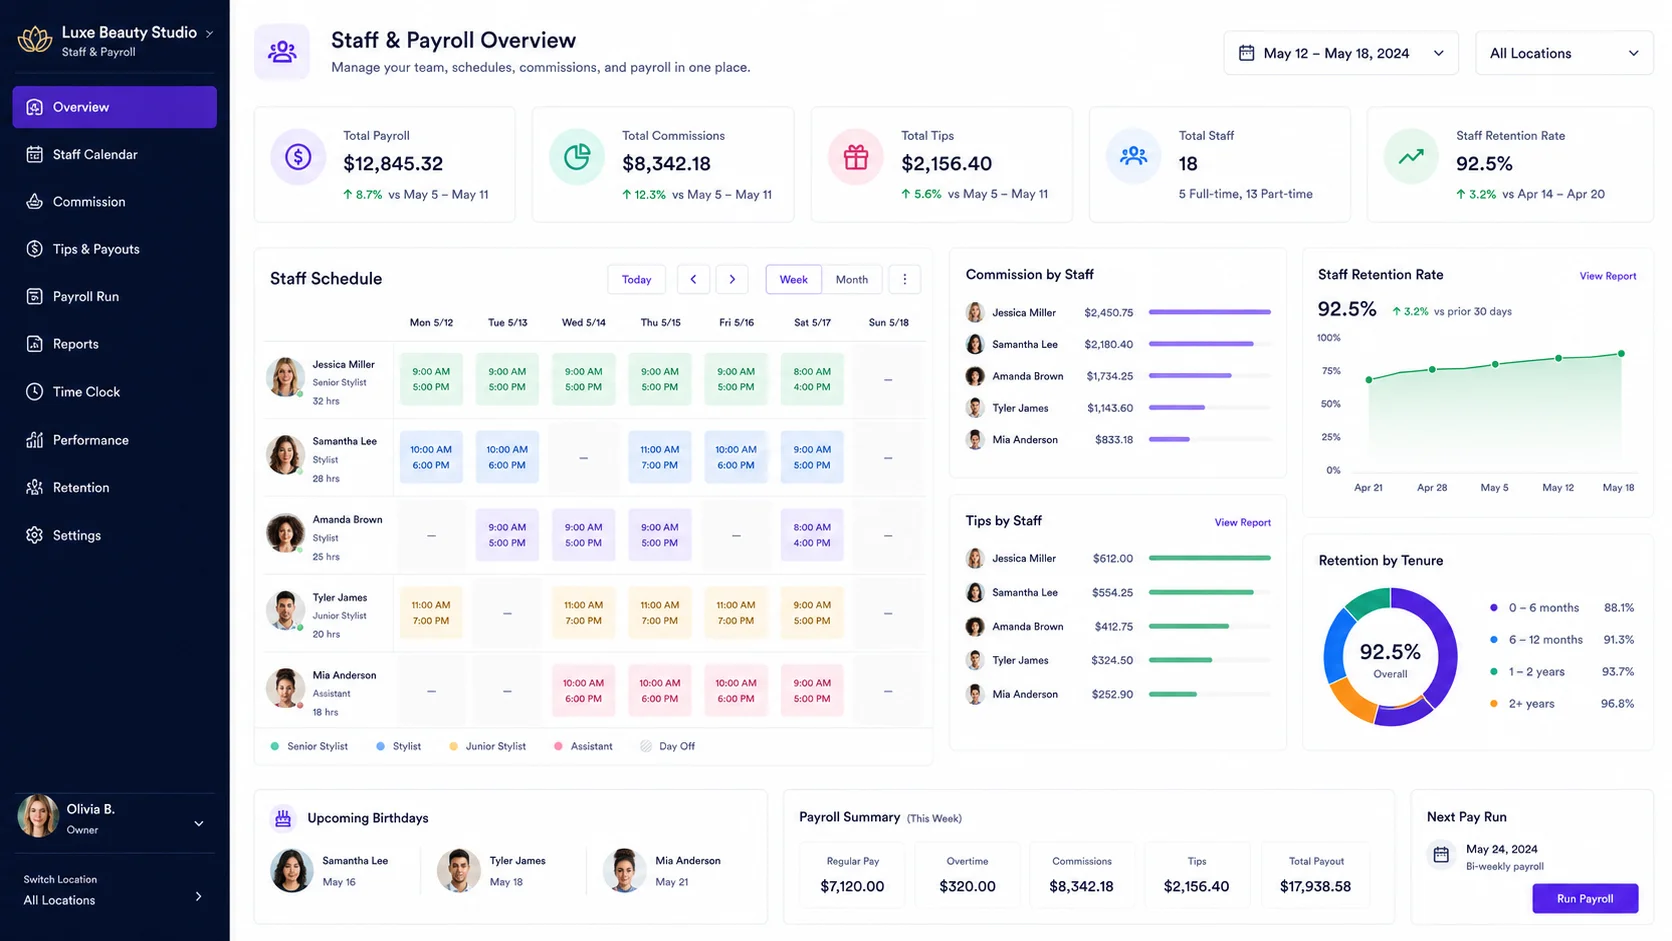Click the retention donut chart center
Viewport: 1672px width, 941px height.
coord(1390,657)
